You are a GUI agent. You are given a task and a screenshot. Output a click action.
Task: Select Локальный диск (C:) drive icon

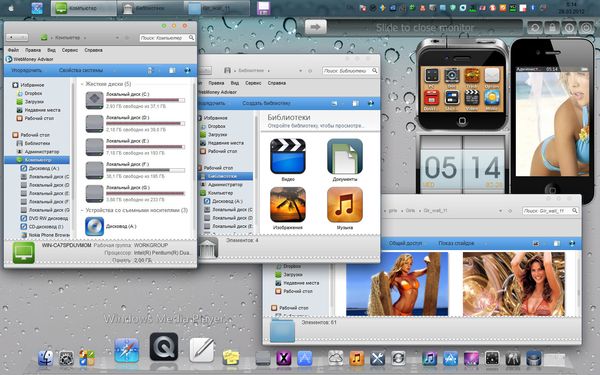(95, 100)
